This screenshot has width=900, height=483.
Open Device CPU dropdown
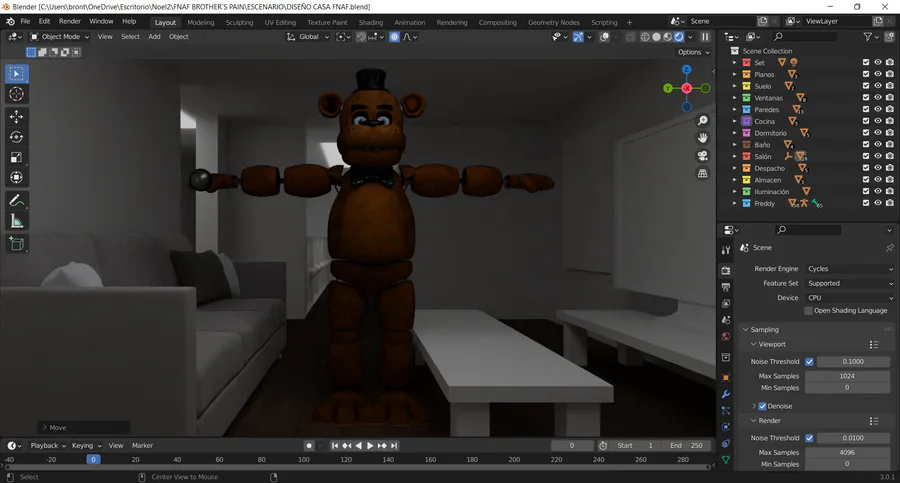[x=850, y=297]
